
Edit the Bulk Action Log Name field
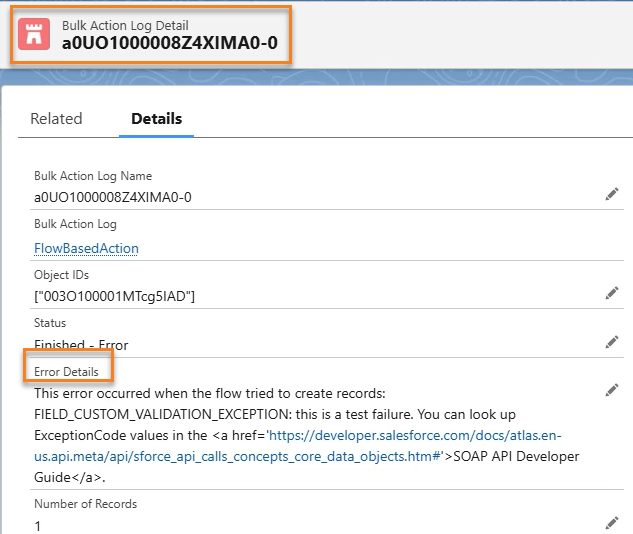(x=612, y=195)
